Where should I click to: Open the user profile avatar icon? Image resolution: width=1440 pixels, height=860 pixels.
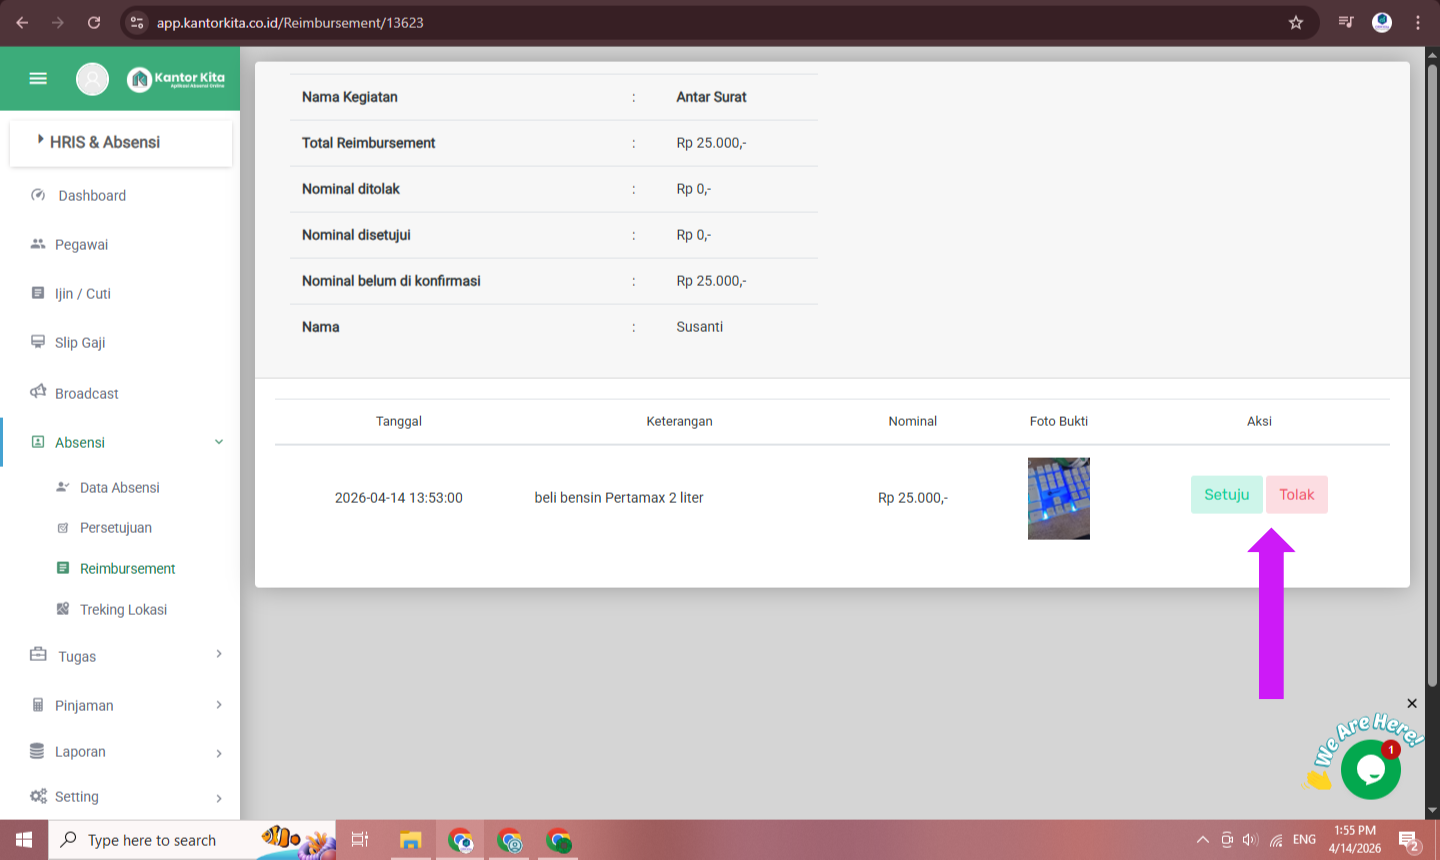point(92,78)
